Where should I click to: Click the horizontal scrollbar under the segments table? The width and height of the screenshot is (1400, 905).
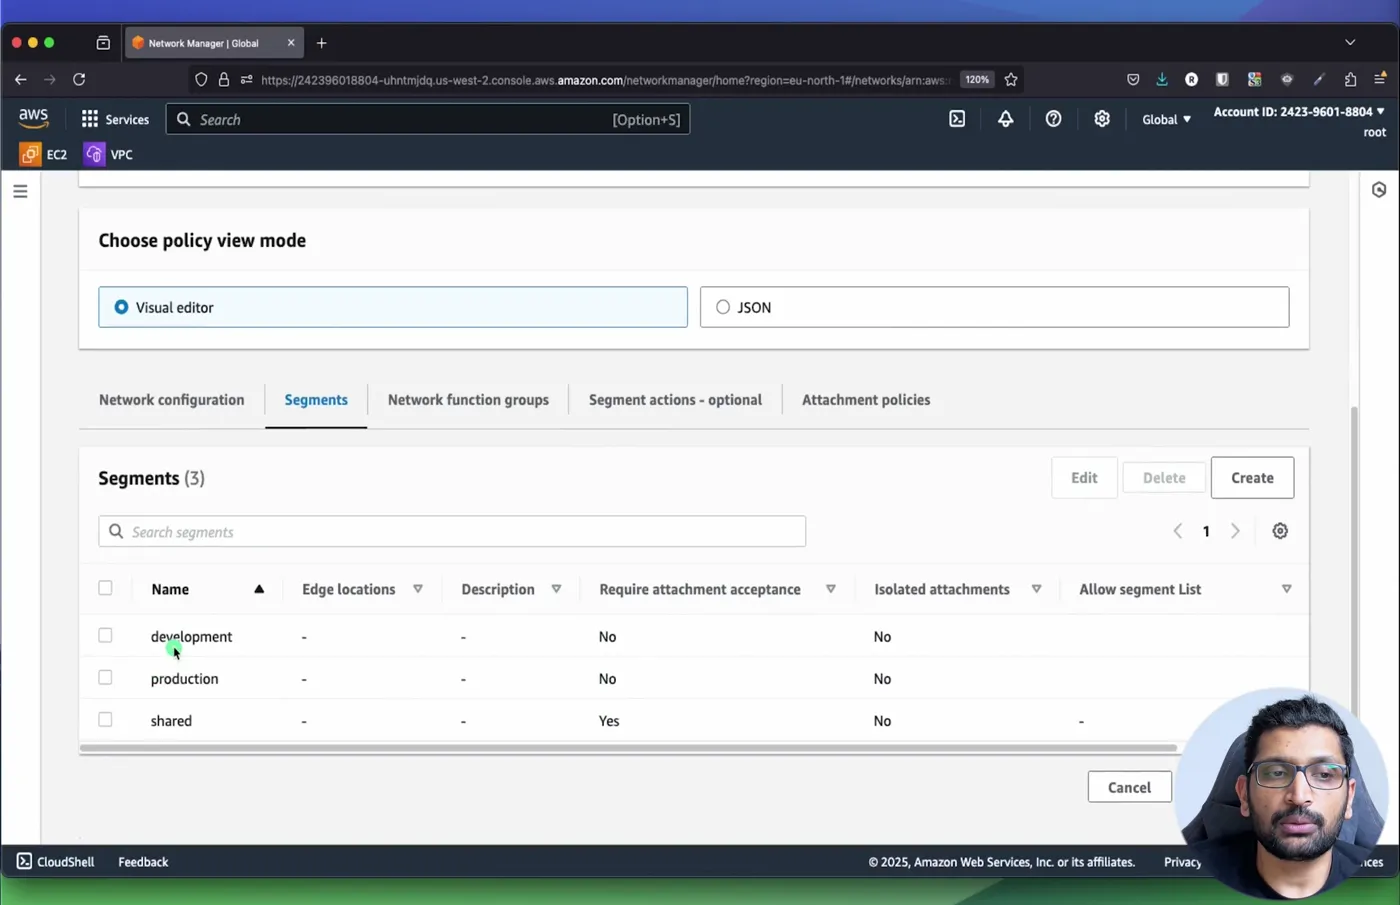click(628, 748)
